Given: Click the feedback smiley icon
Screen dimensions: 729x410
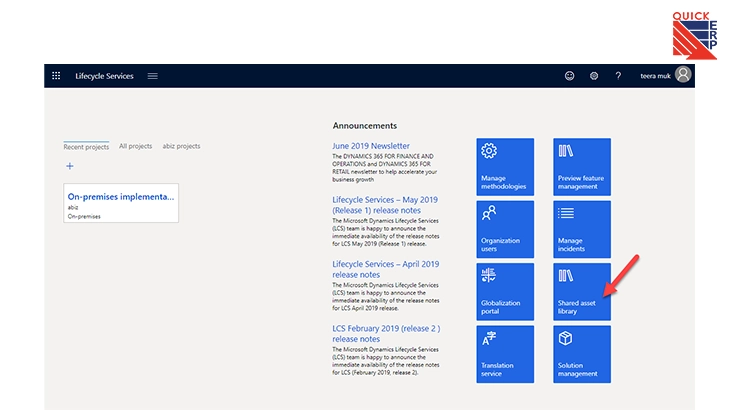Looking at the screenshot, I should tap(569, 76).
